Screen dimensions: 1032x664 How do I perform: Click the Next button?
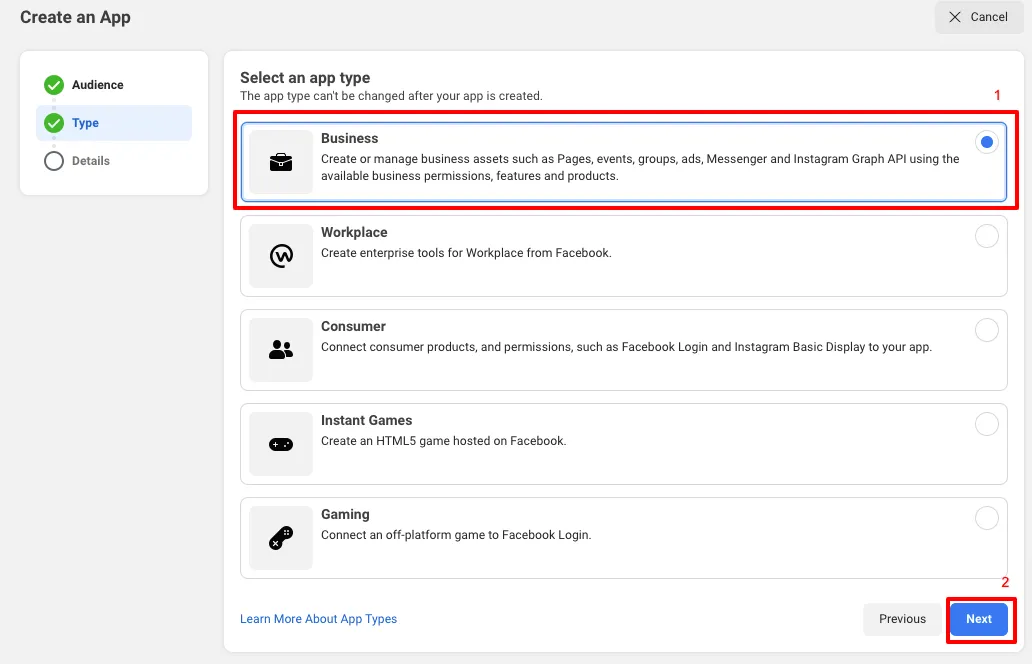coord(979,619)
